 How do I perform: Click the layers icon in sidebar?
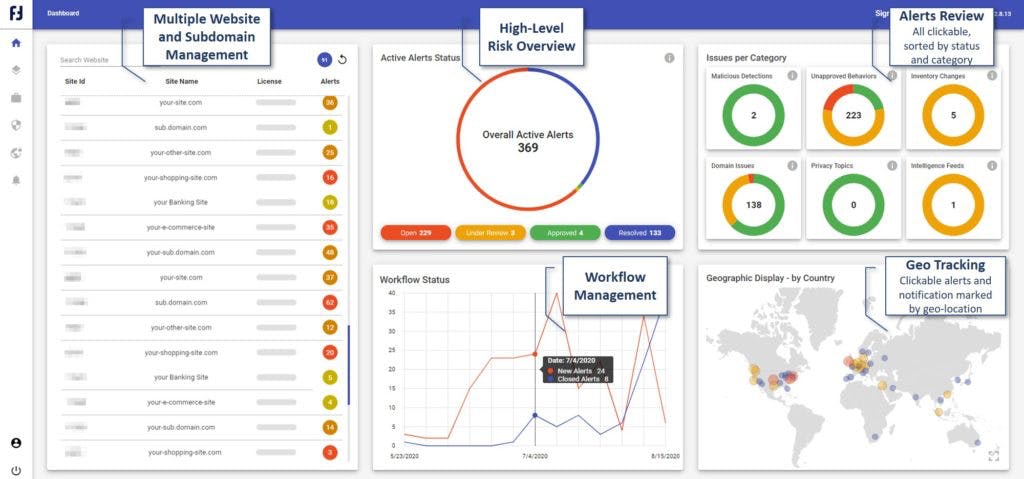[16, 70]
